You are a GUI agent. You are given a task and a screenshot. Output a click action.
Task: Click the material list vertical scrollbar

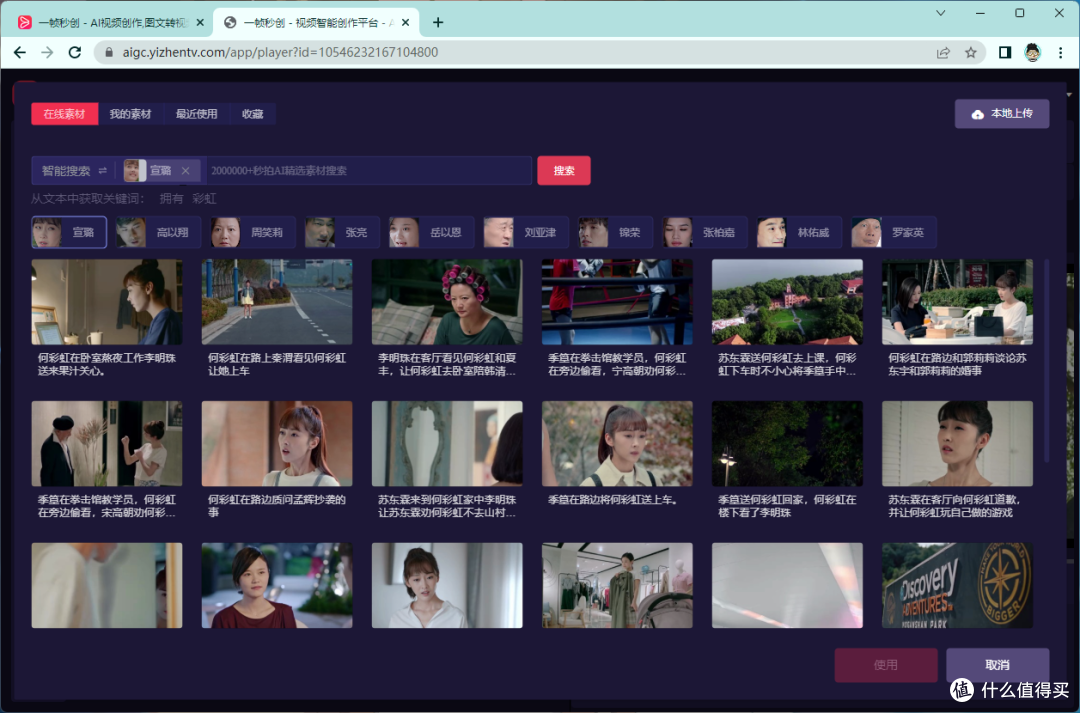[x=1046, y=361]
